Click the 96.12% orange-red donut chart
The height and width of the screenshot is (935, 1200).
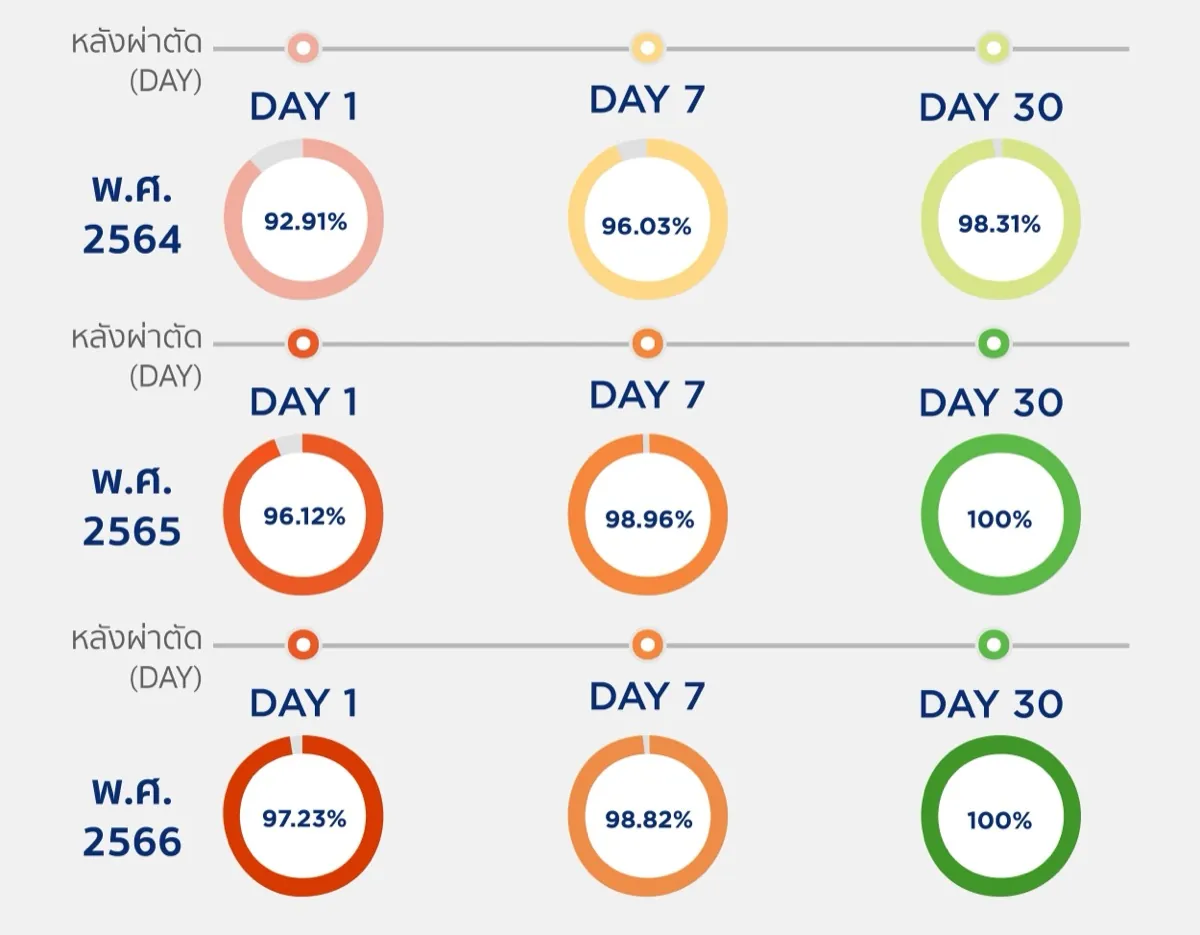pyautogui.click(x=304, y=516)
